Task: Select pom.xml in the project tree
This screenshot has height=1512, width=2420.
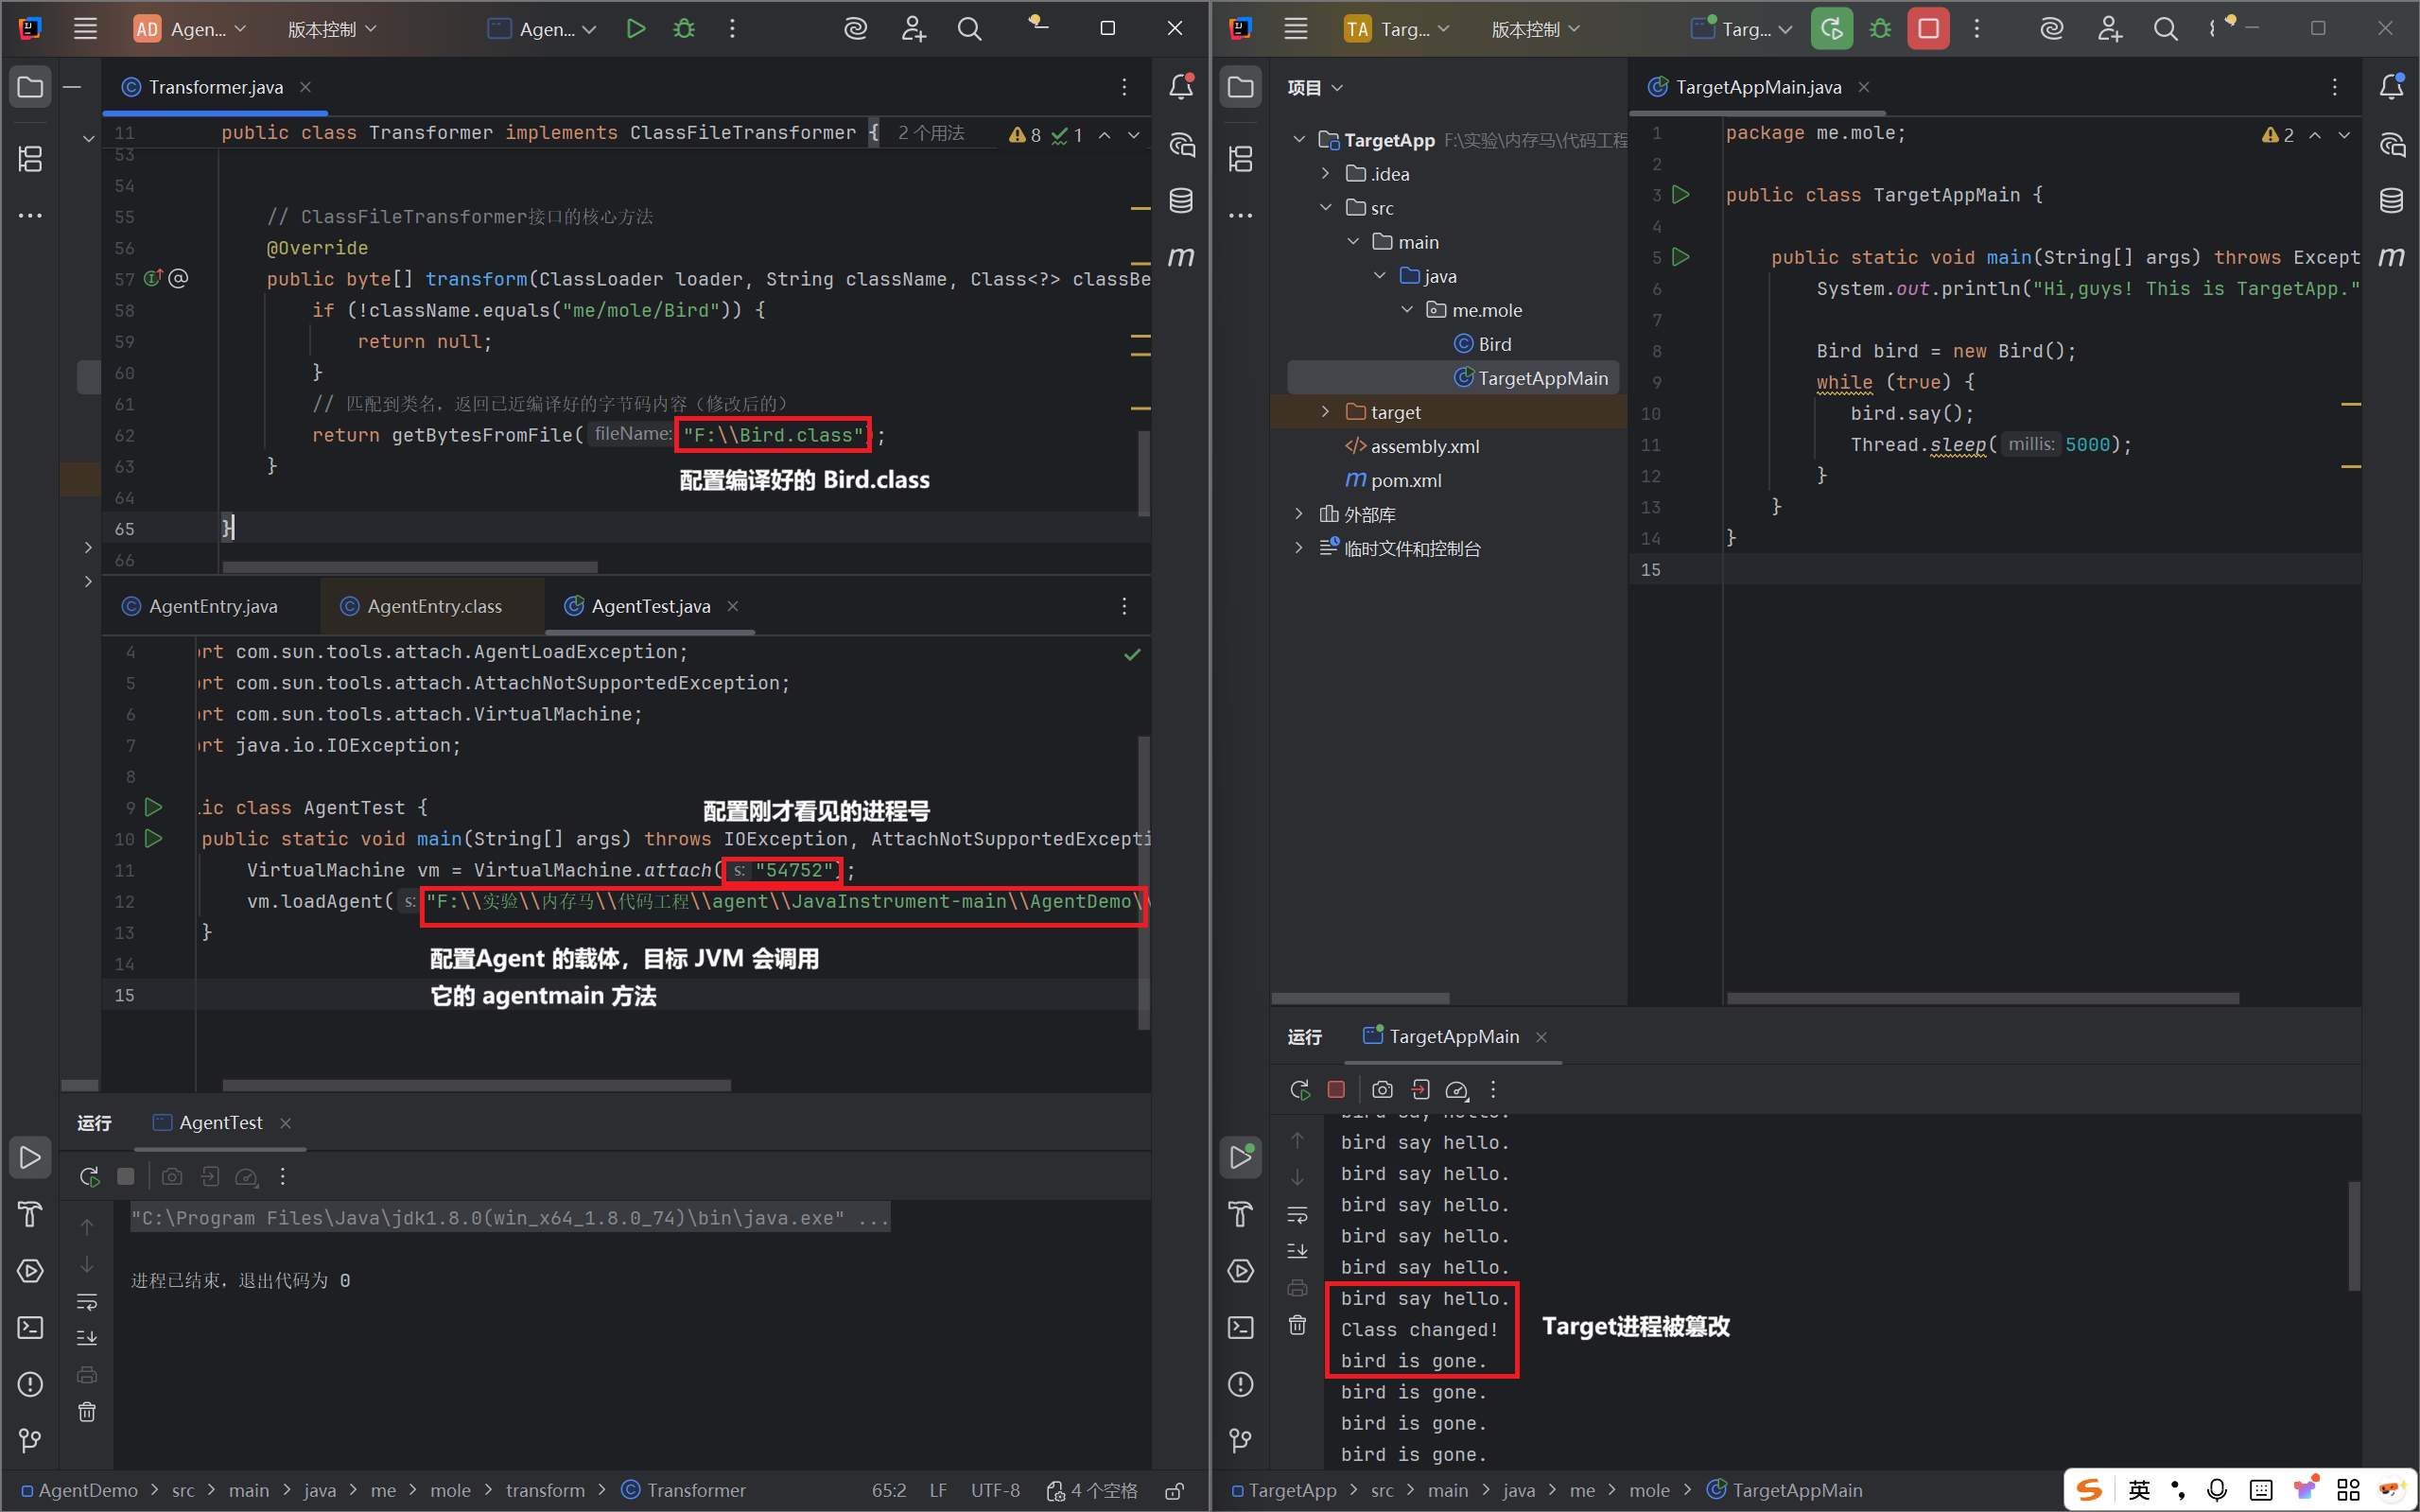Action: (x=1405, y=480)
